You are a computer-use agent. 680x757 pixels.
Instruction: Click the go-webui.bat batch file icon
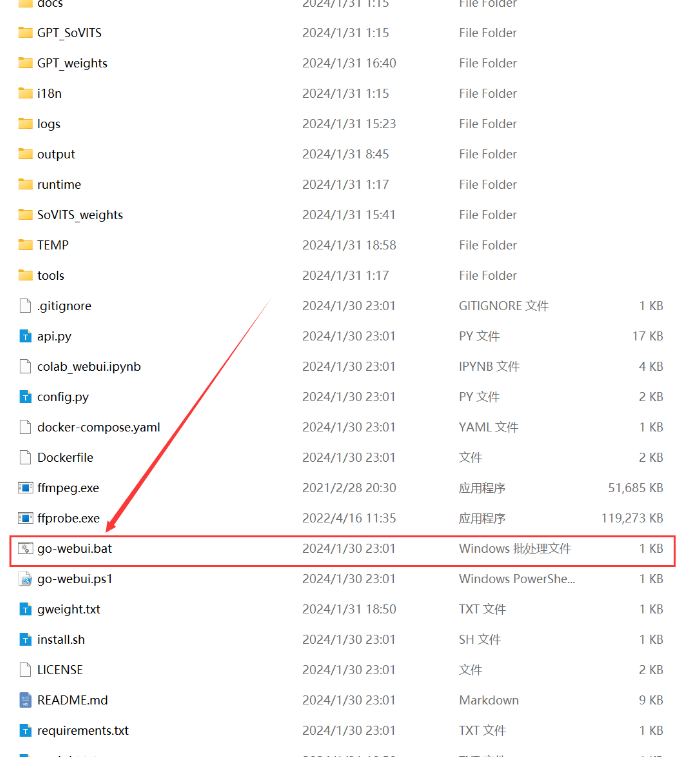[x=26, y=549]
